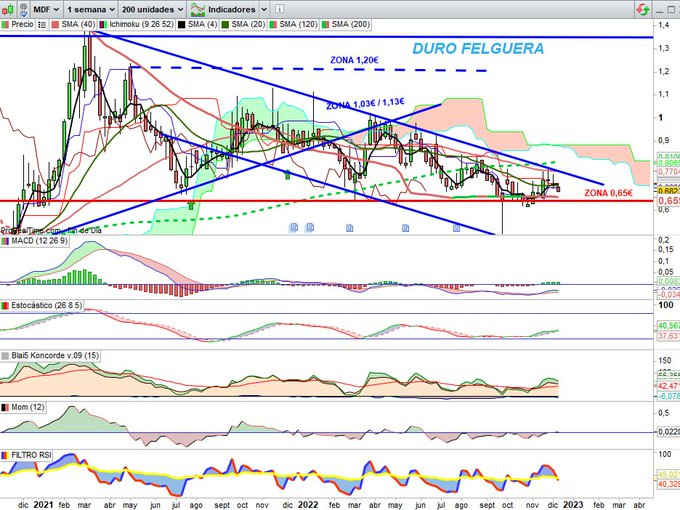Click the SMA (40) red swatch

click(55, 25)
